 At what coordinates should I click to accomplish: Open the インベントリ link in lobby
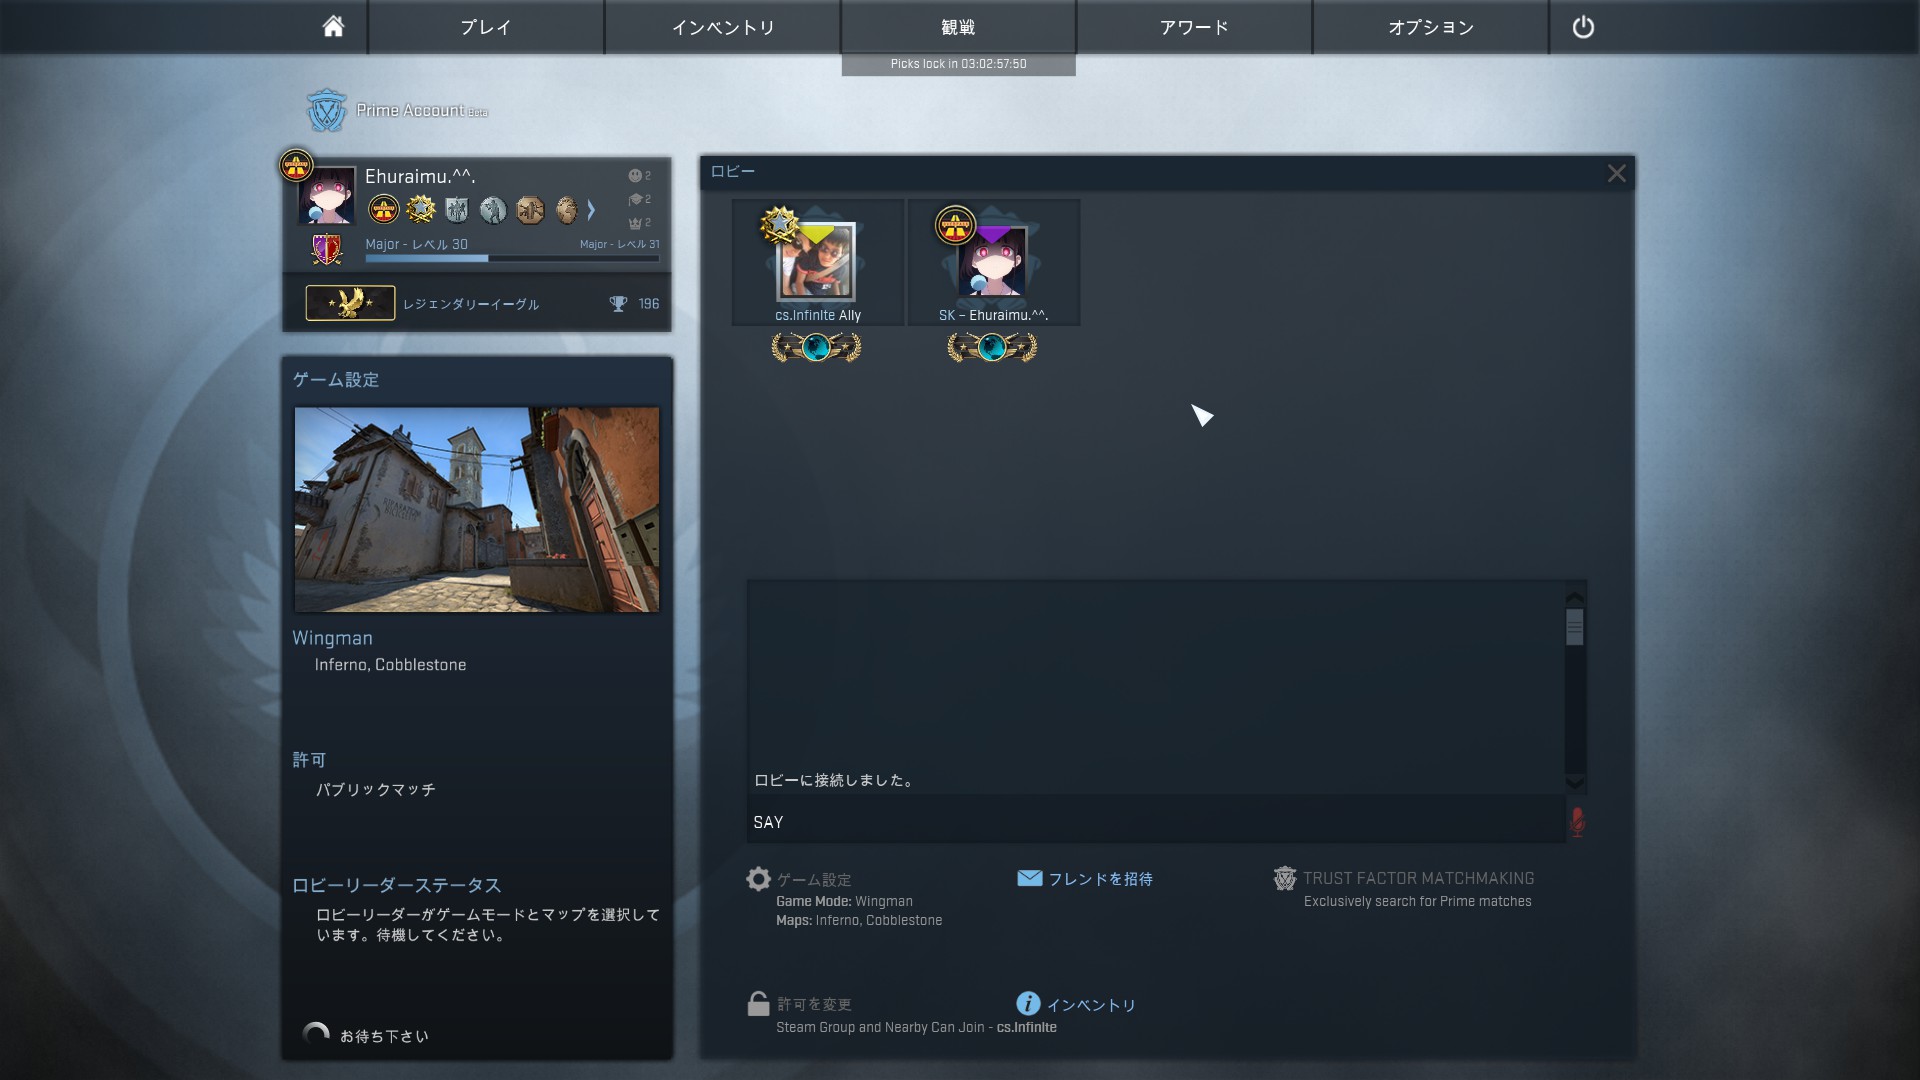click(1091, 1005)
